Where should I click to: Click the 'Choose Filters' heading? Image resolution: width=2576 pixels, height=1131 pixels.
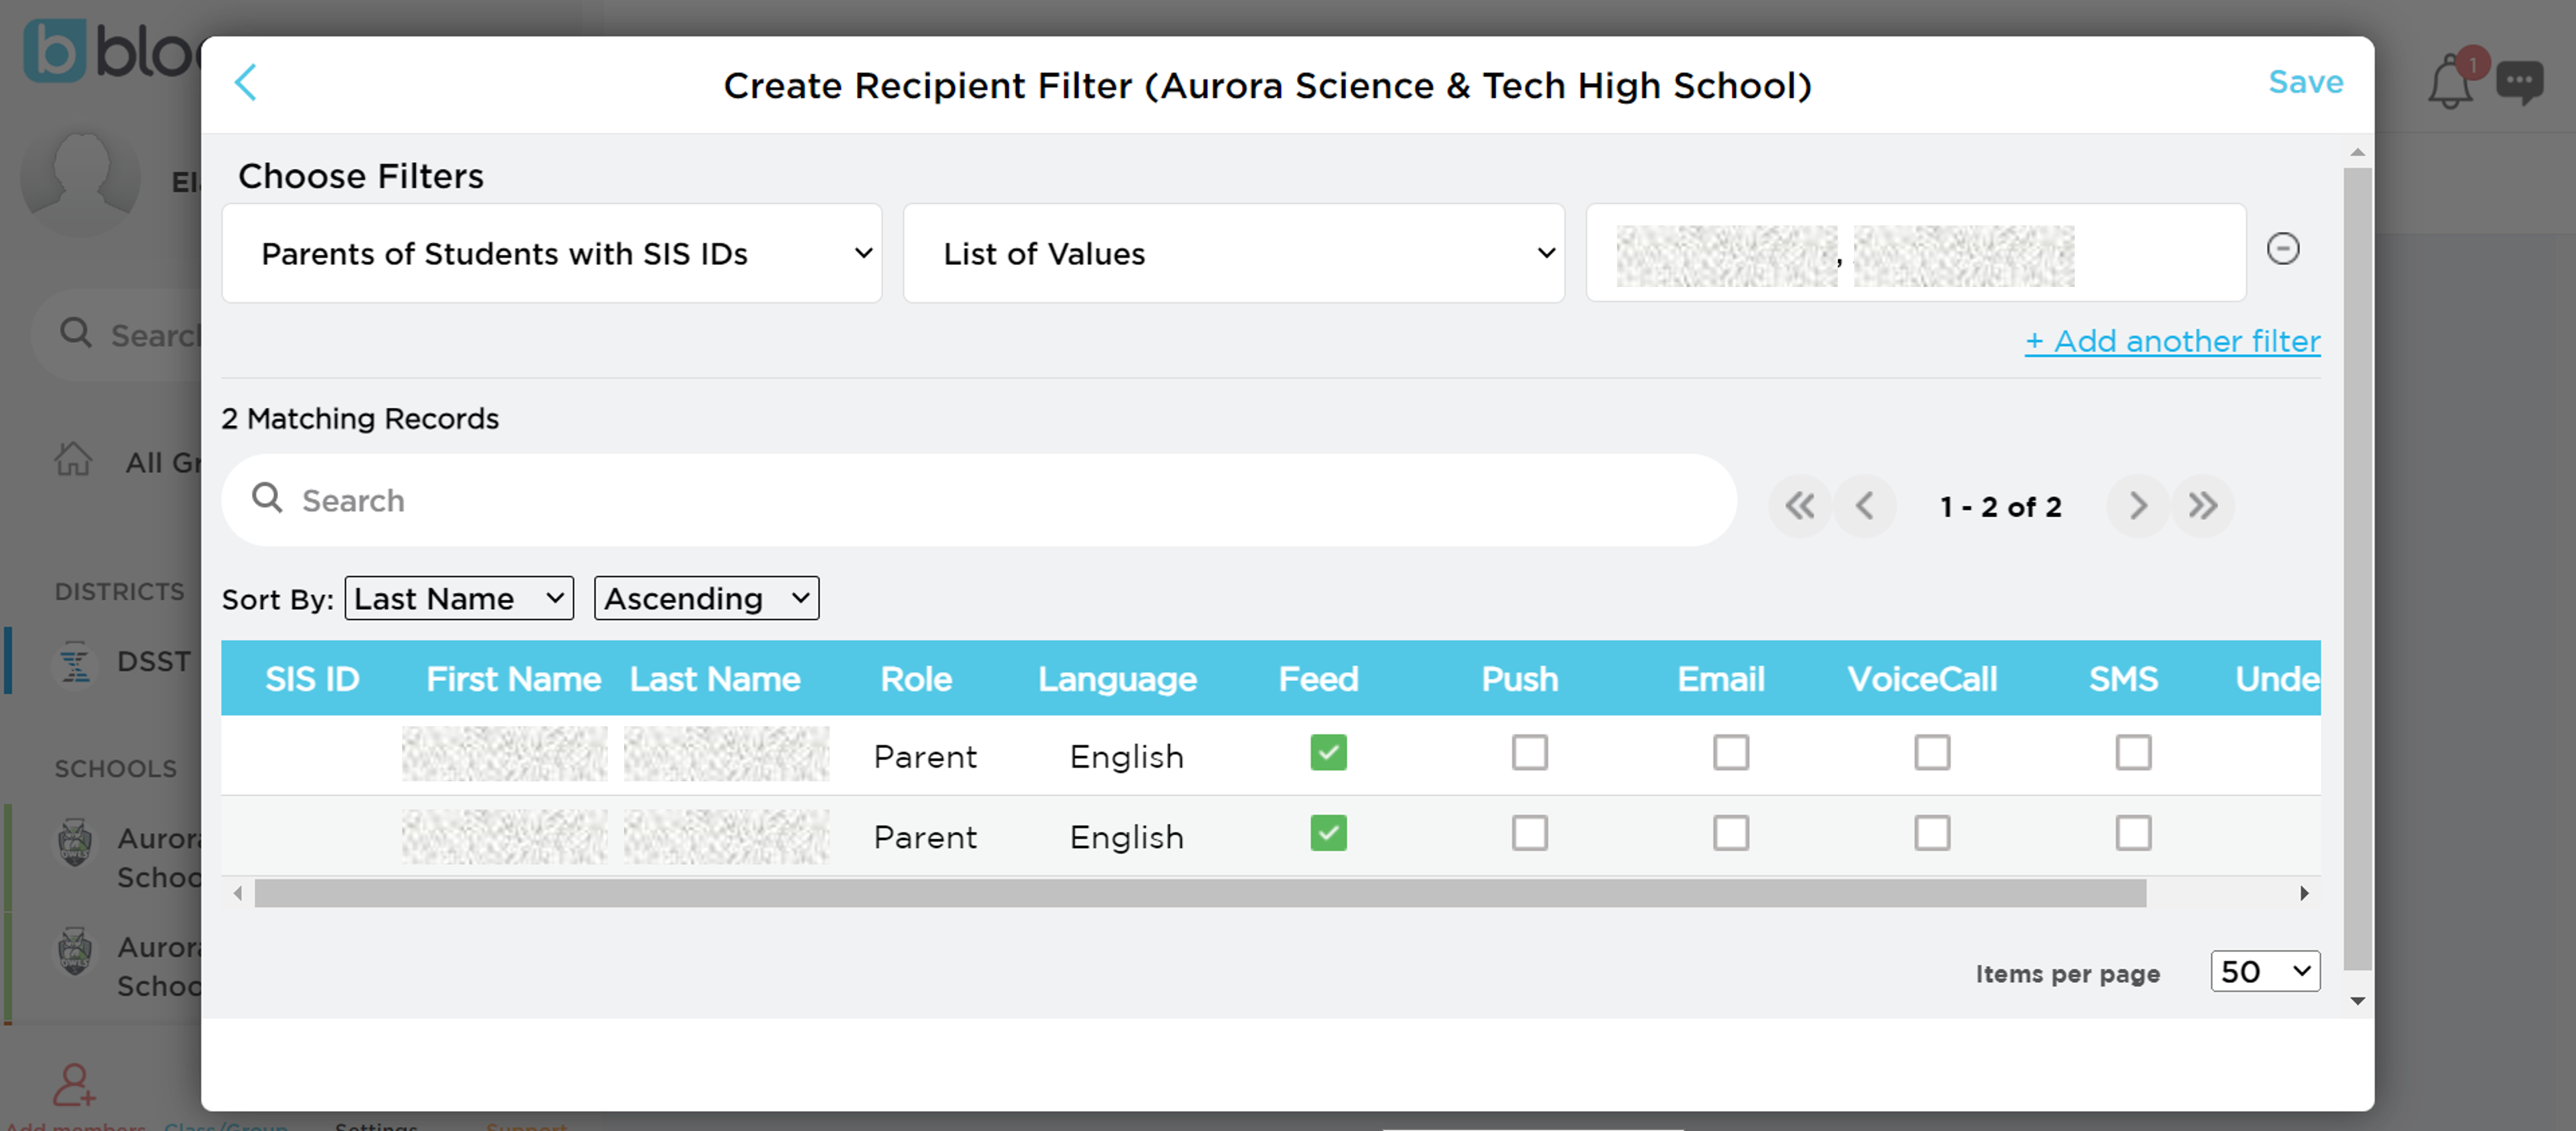[360, 176]
